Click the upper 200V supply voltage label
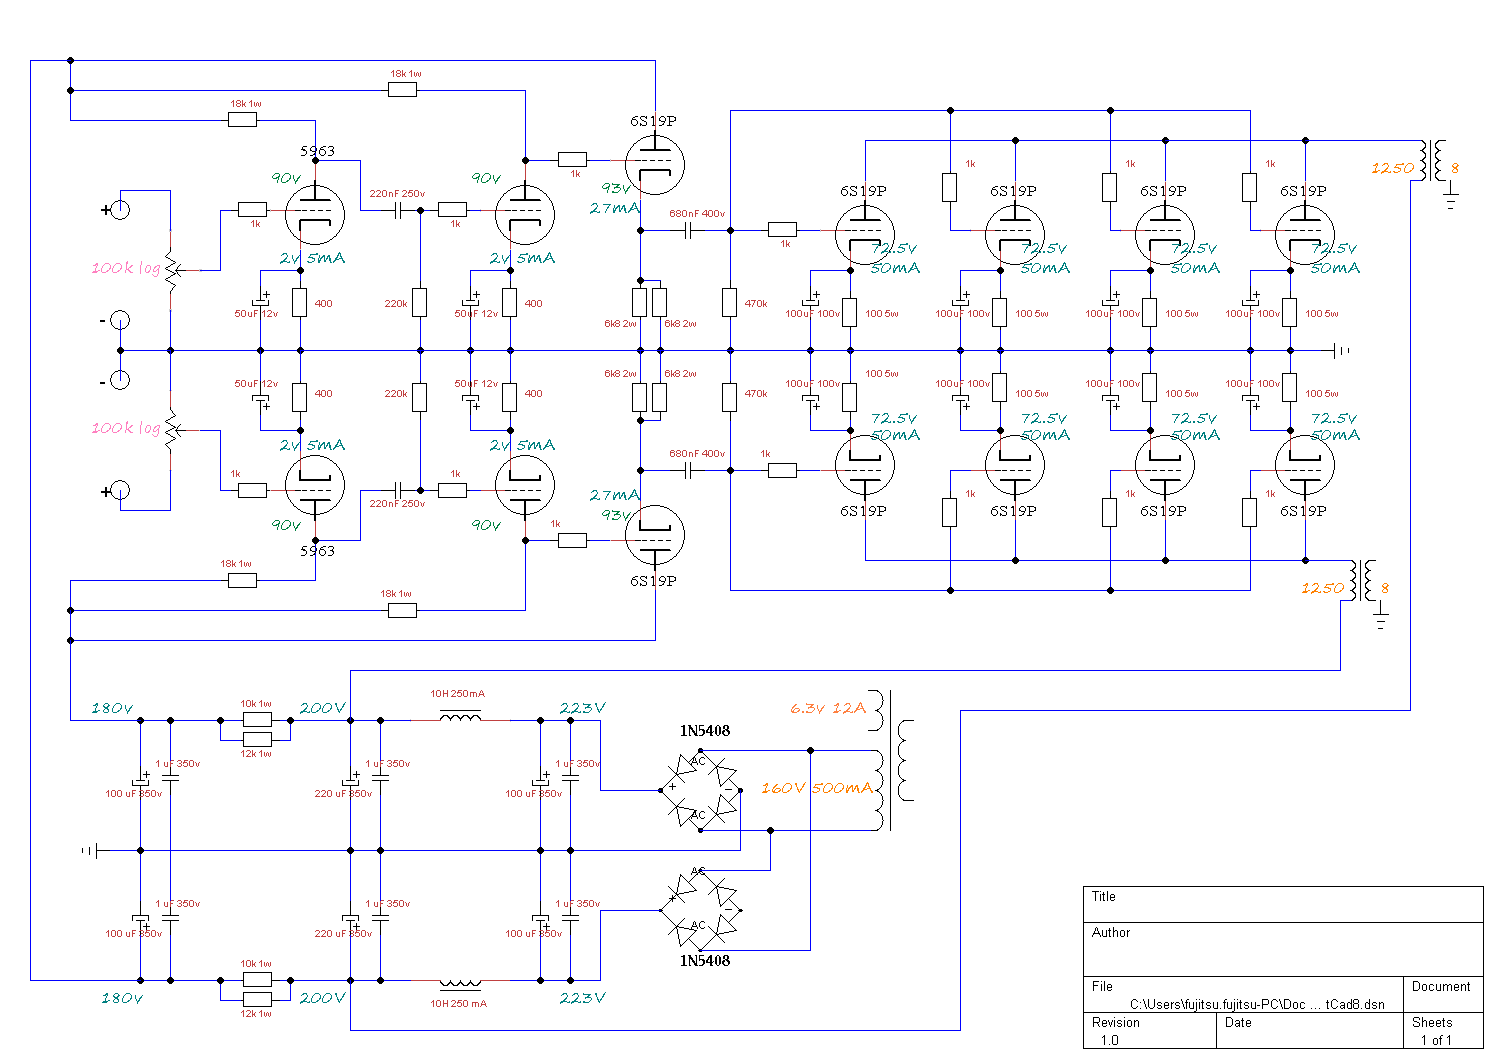Image resolution: width=1495 pixels, height=1060 pixels. coord(323,708)
